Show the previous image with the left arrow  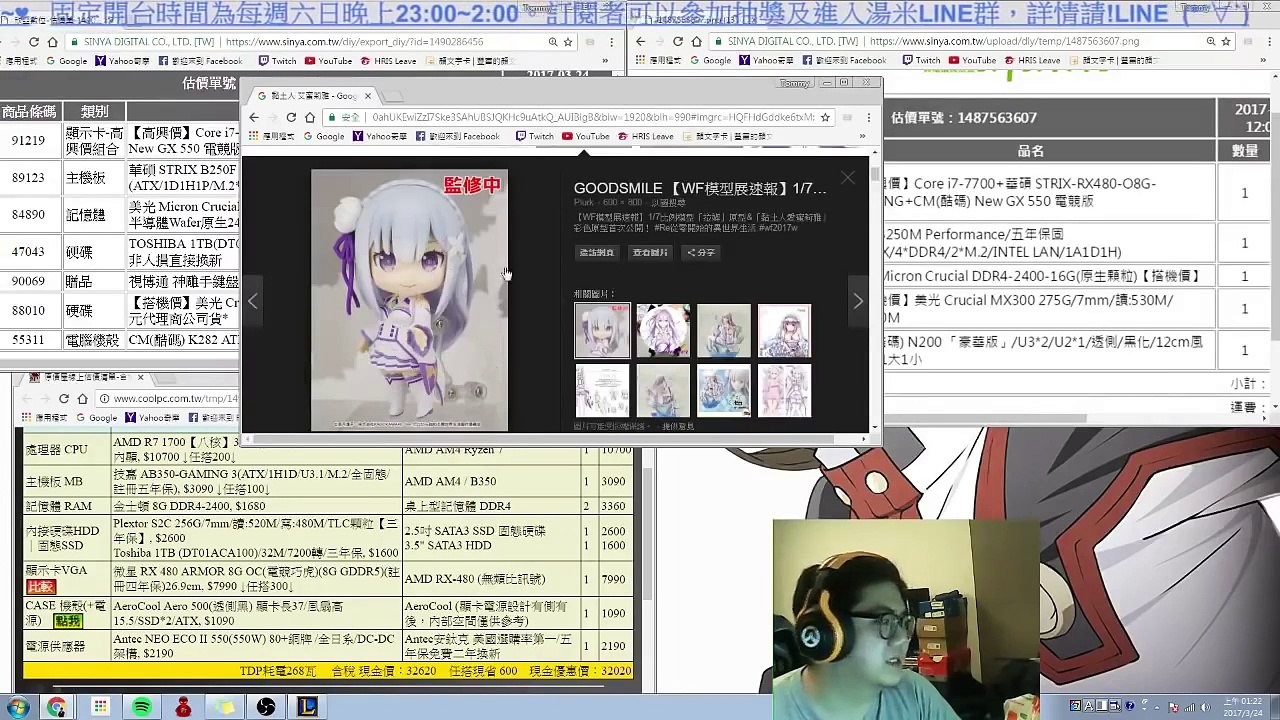point(253,300)
